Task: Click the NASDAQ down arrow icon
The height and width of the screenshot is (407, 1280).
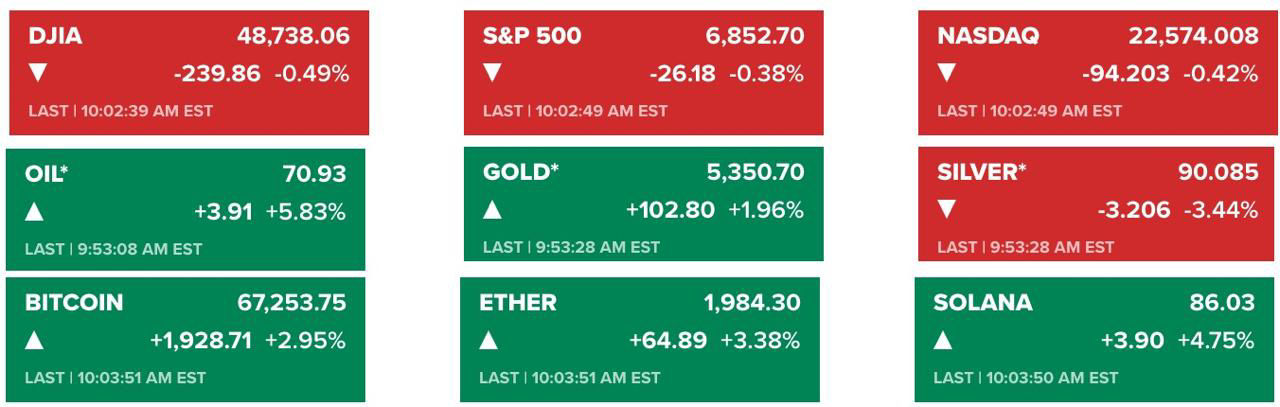Action: pyautogui.click(x=947, y=73)
